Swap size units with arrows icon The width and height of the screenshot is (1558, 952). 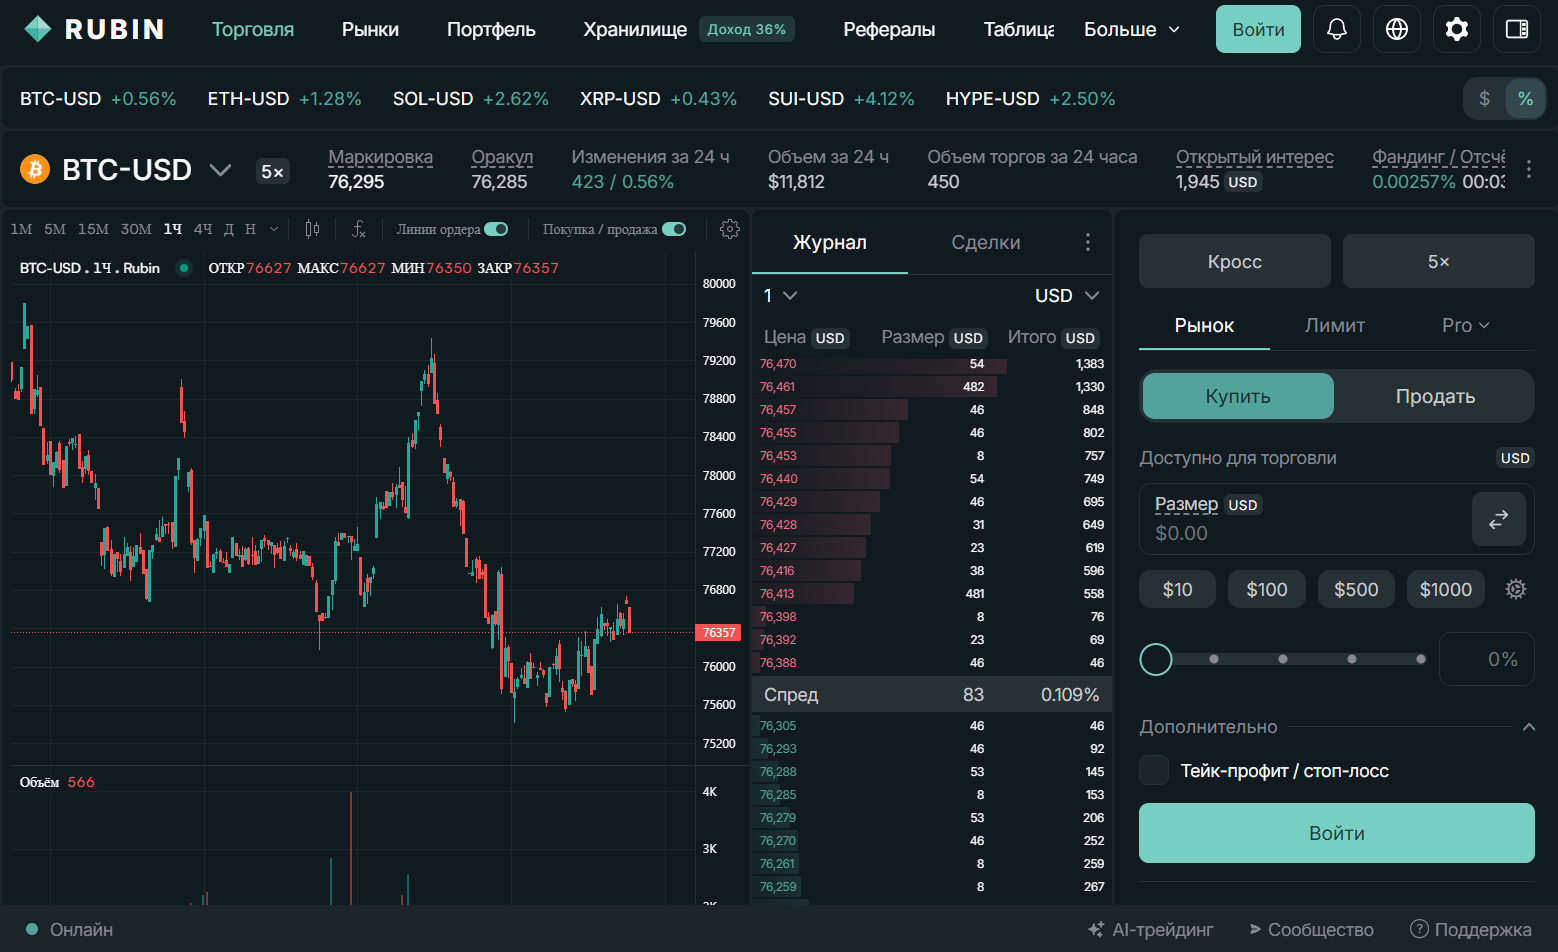tap(1498, 519)
